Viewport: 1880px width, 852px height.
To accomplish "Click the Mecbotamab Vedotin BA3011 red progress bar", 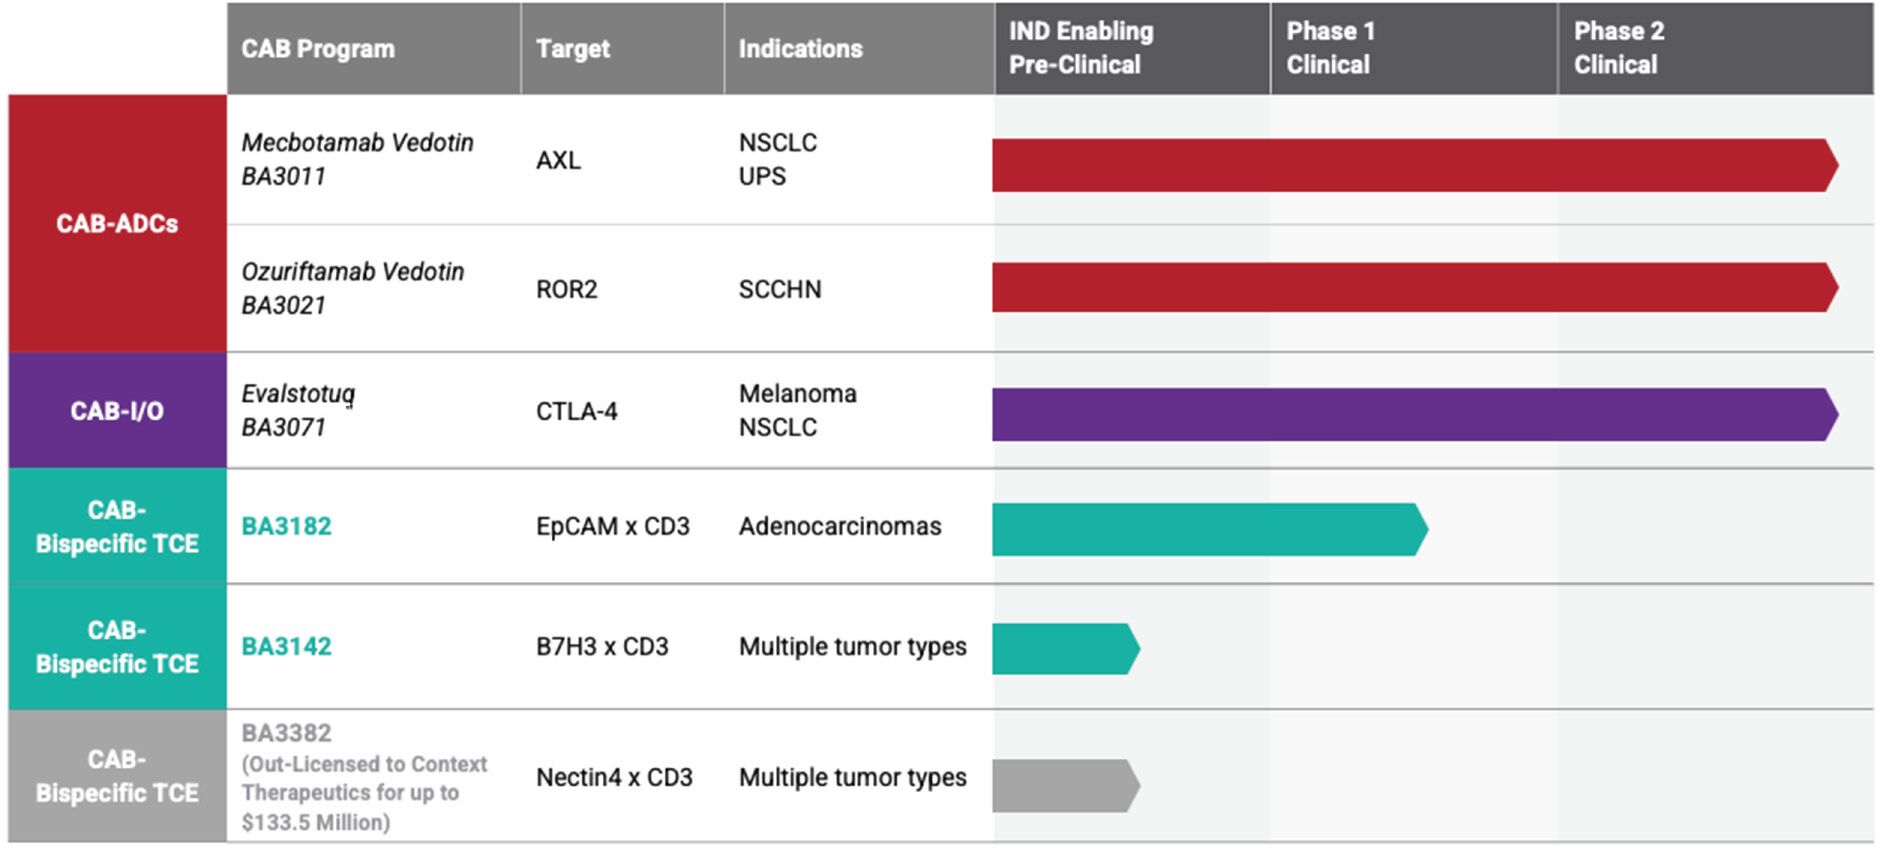I will [1412, 165].
